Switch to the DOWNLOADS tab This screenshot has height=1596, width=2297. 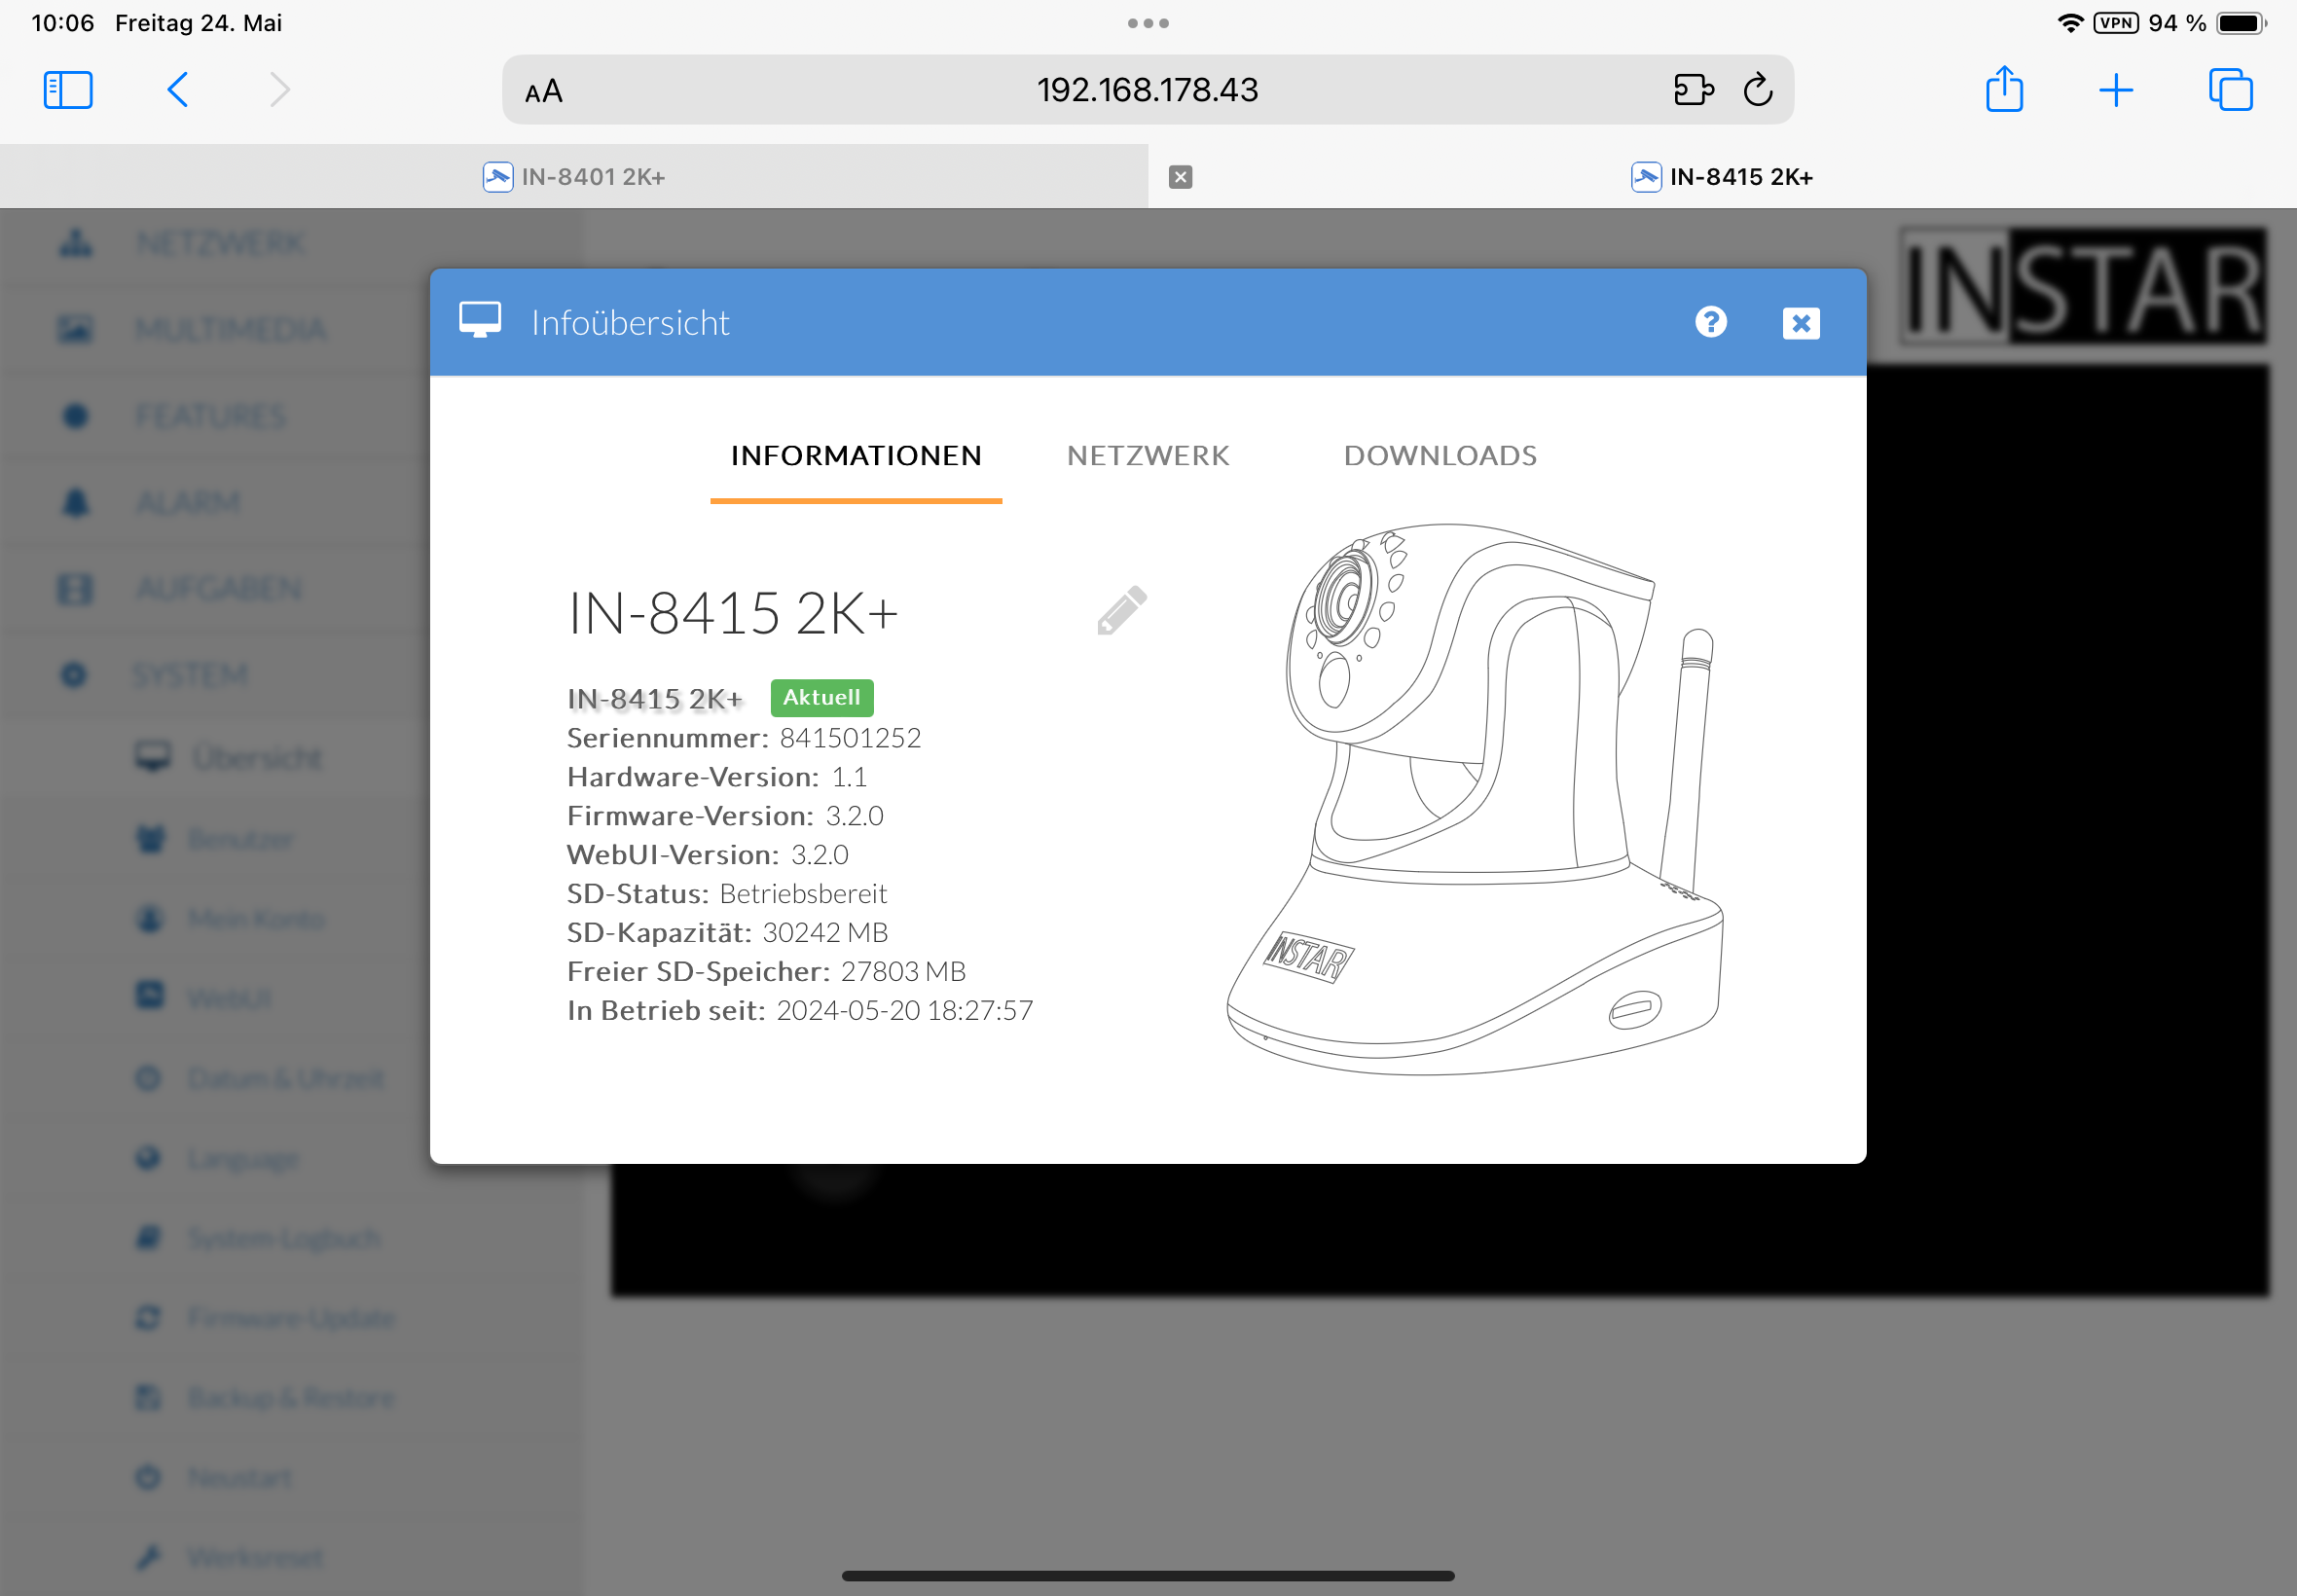pos(1439,456)
